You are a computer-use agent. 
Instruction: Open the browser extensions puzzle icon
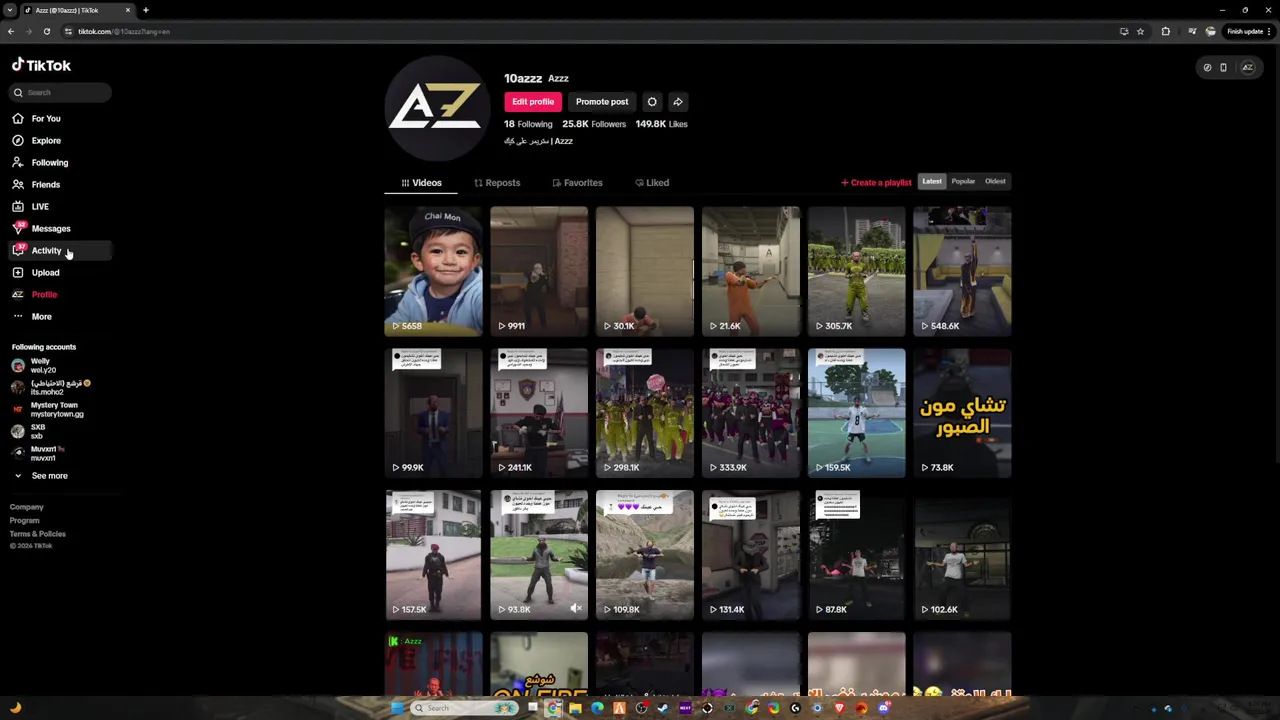1165,31
